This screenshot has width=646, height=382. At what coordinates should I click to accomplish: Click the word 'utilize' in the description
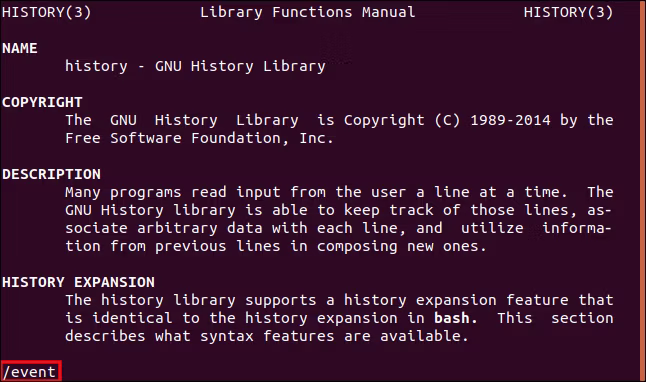(492, 228)
